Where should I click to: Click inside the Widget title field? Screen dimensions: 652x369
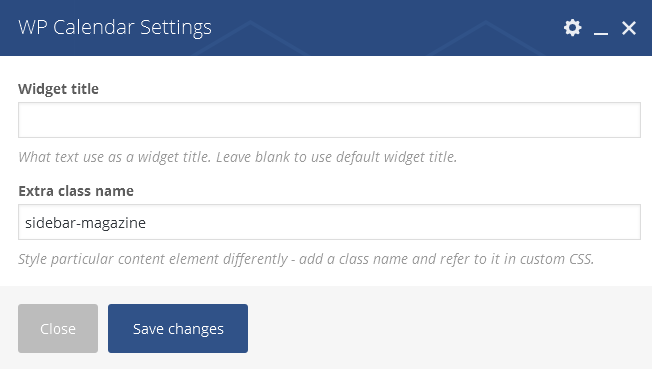click(x=329, y=120)
